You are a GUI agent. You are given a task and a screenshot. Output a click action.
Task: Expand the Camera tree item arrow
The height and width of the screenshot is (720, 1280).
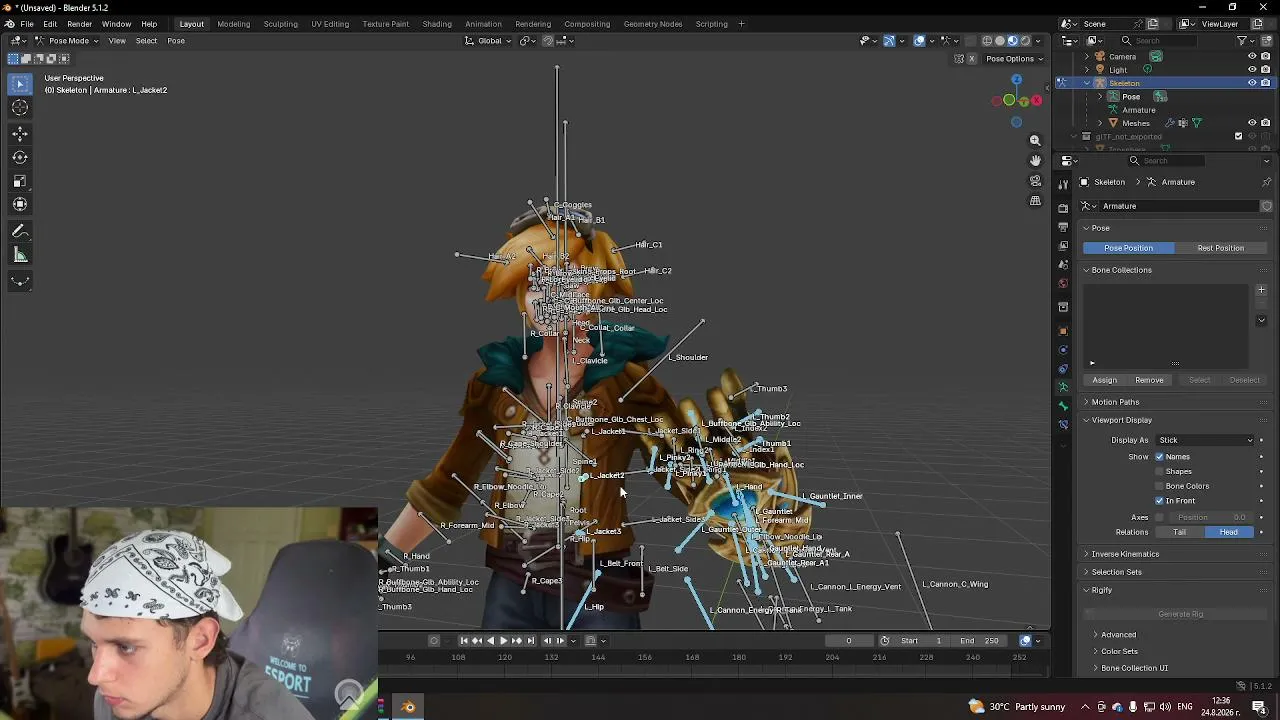coord(1087,57)
